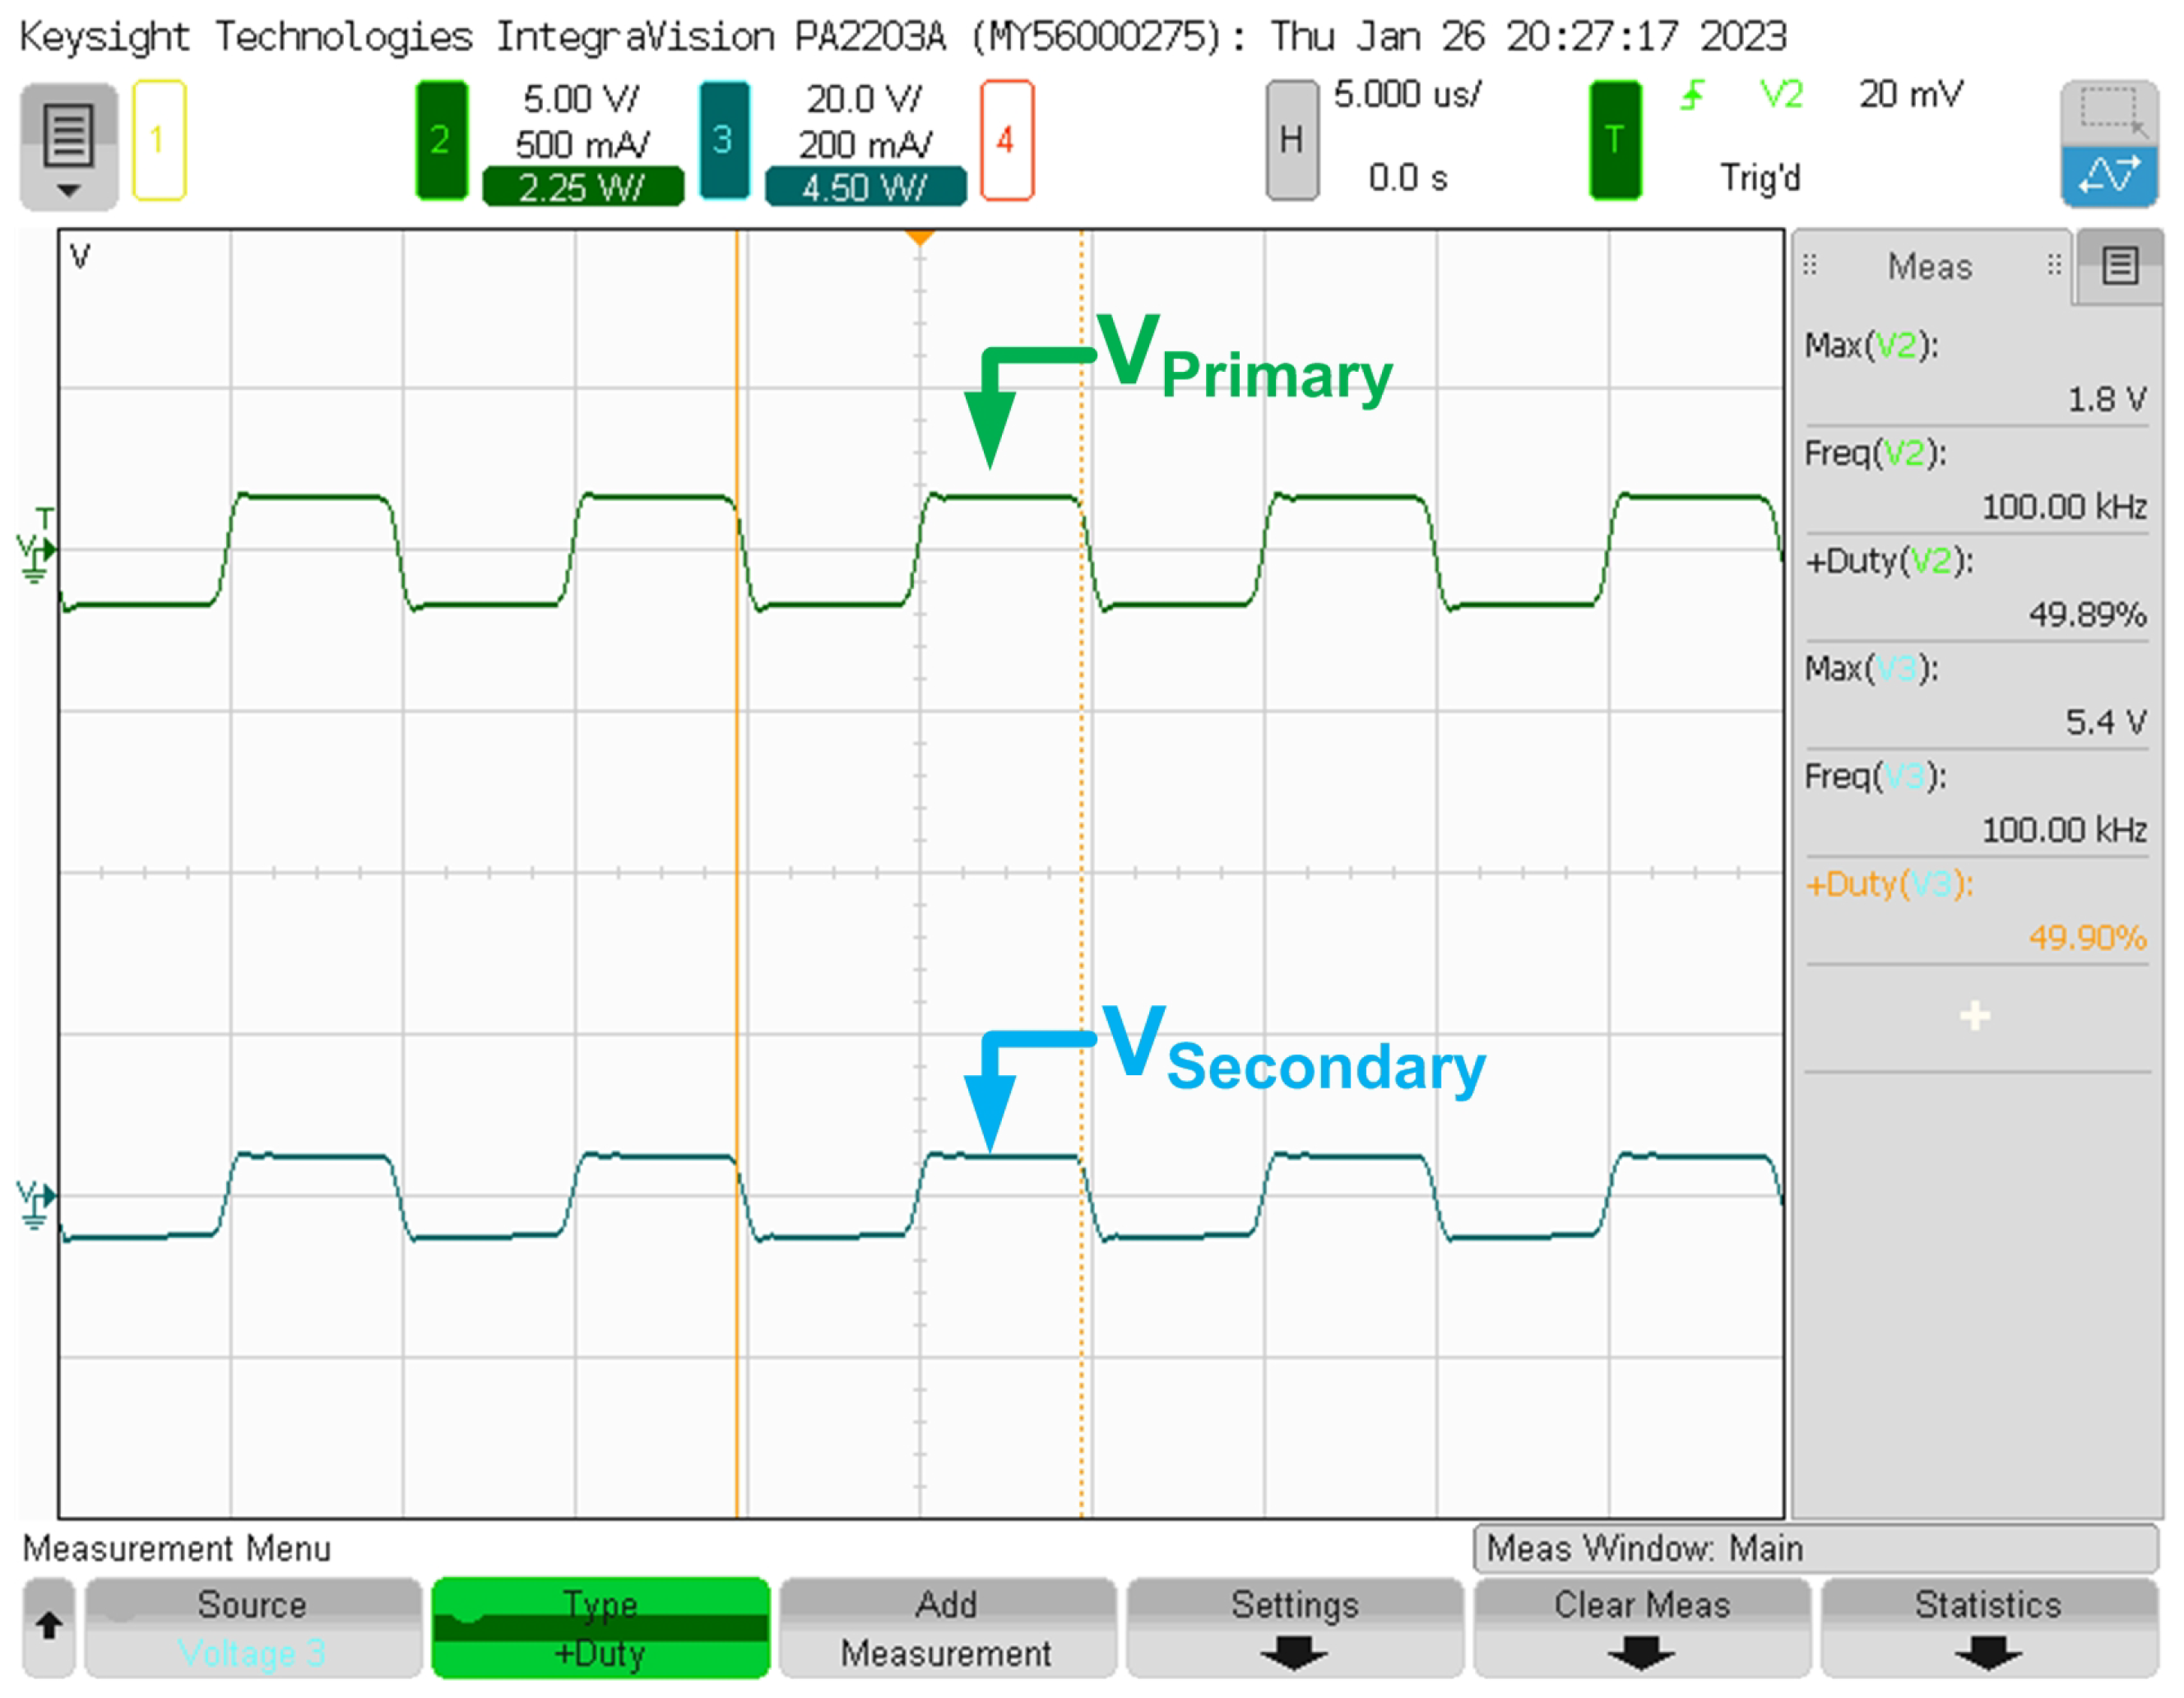Toggle channel 1 on
This screenshot has width=2184, height=1698.
158,140
